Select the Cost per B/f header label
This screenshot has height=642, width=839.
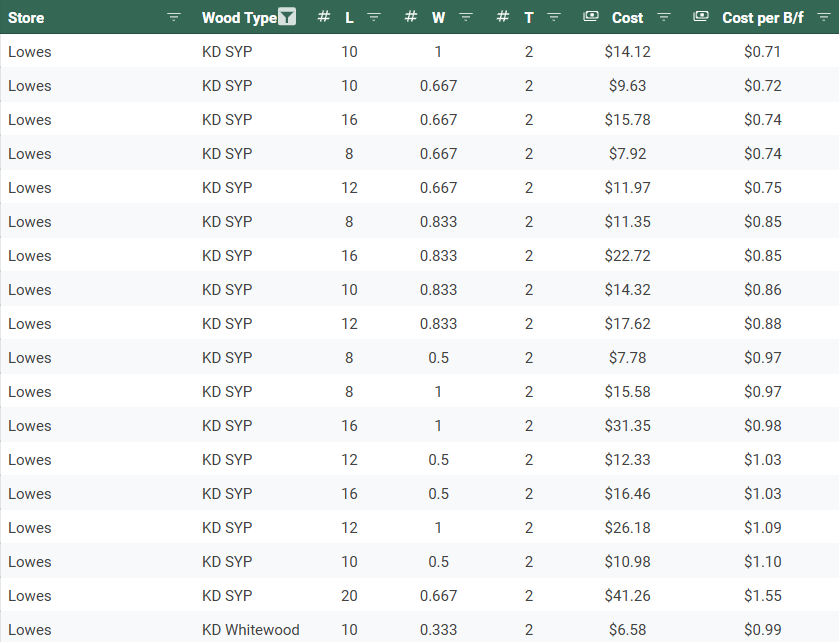pos(762,18)
